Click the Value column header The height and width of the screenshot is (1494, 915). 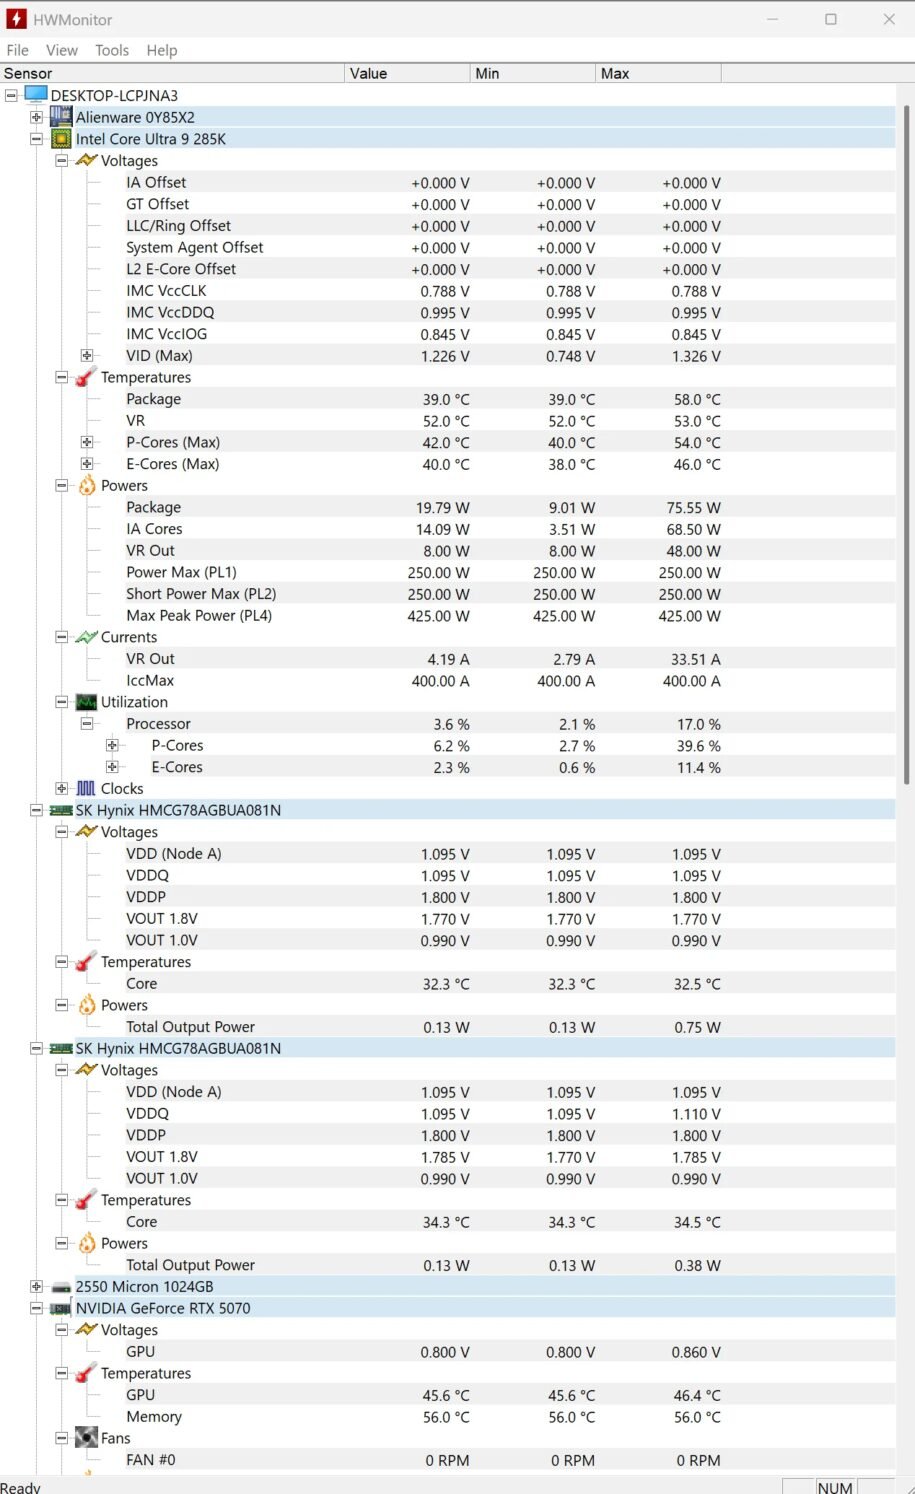[407, 73]
